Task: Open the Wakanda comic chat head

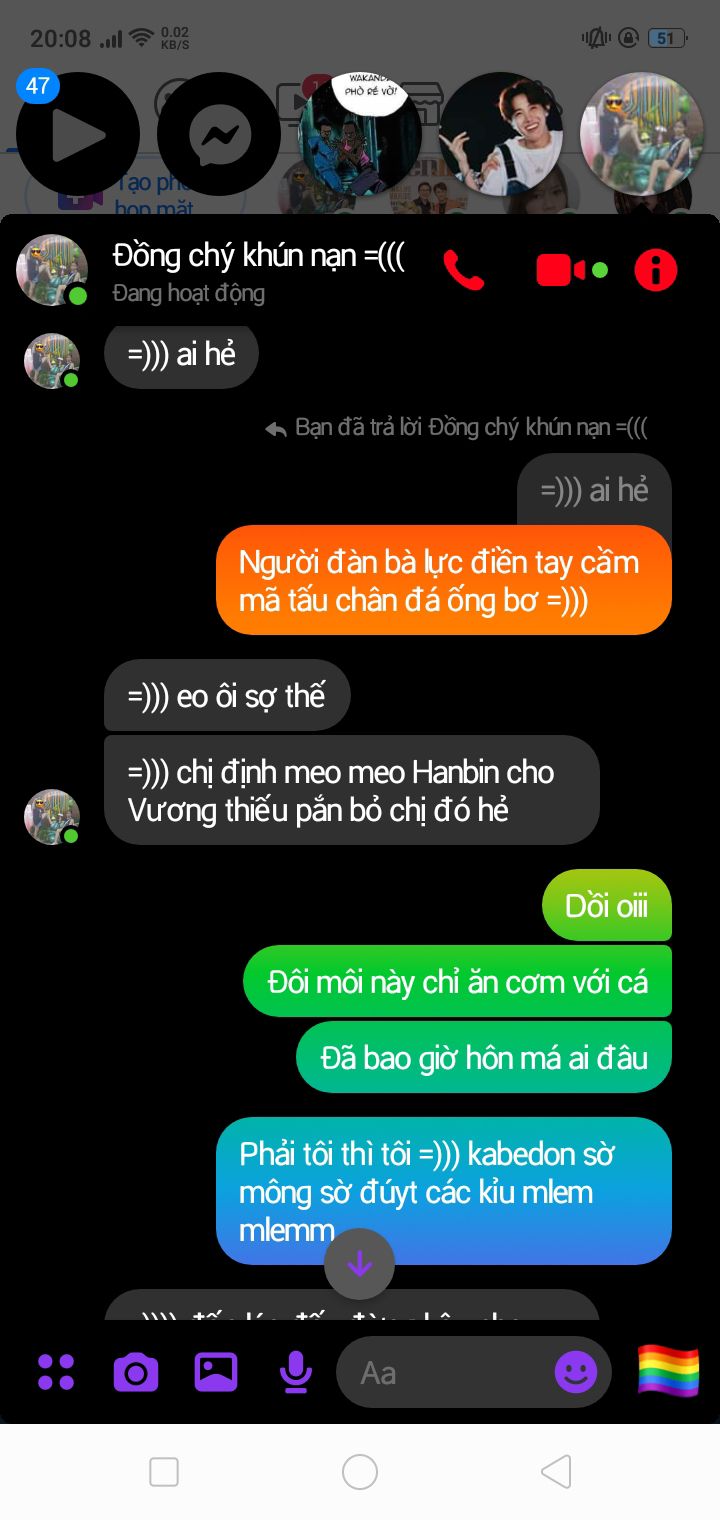Action: click(361, 134)
